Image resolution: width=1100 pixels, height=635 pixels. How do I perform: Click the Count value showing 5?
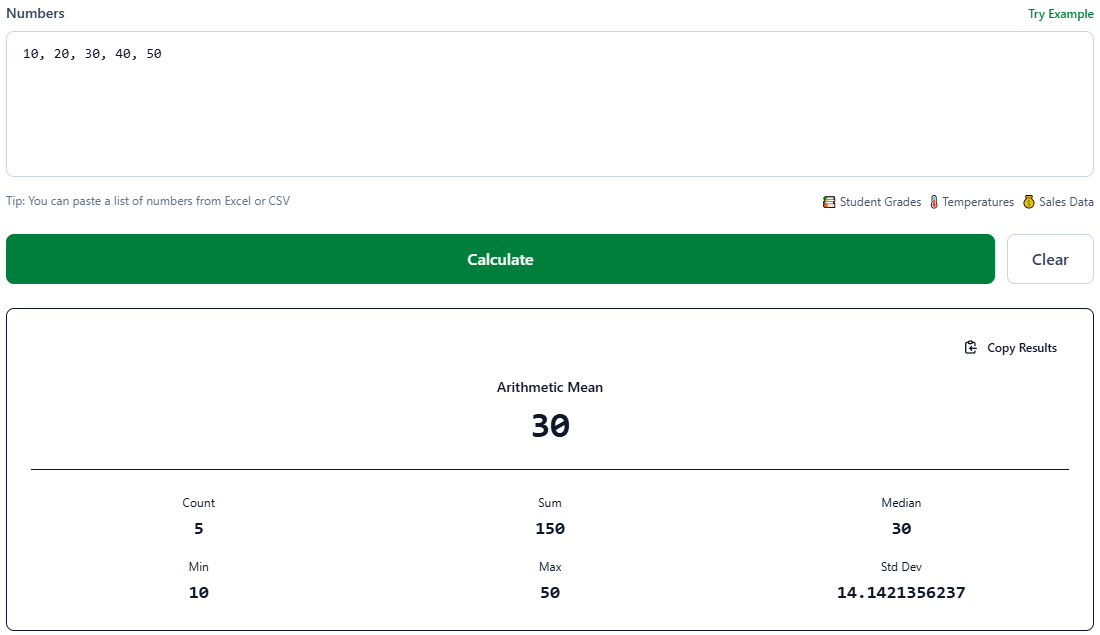coord(198,528)
